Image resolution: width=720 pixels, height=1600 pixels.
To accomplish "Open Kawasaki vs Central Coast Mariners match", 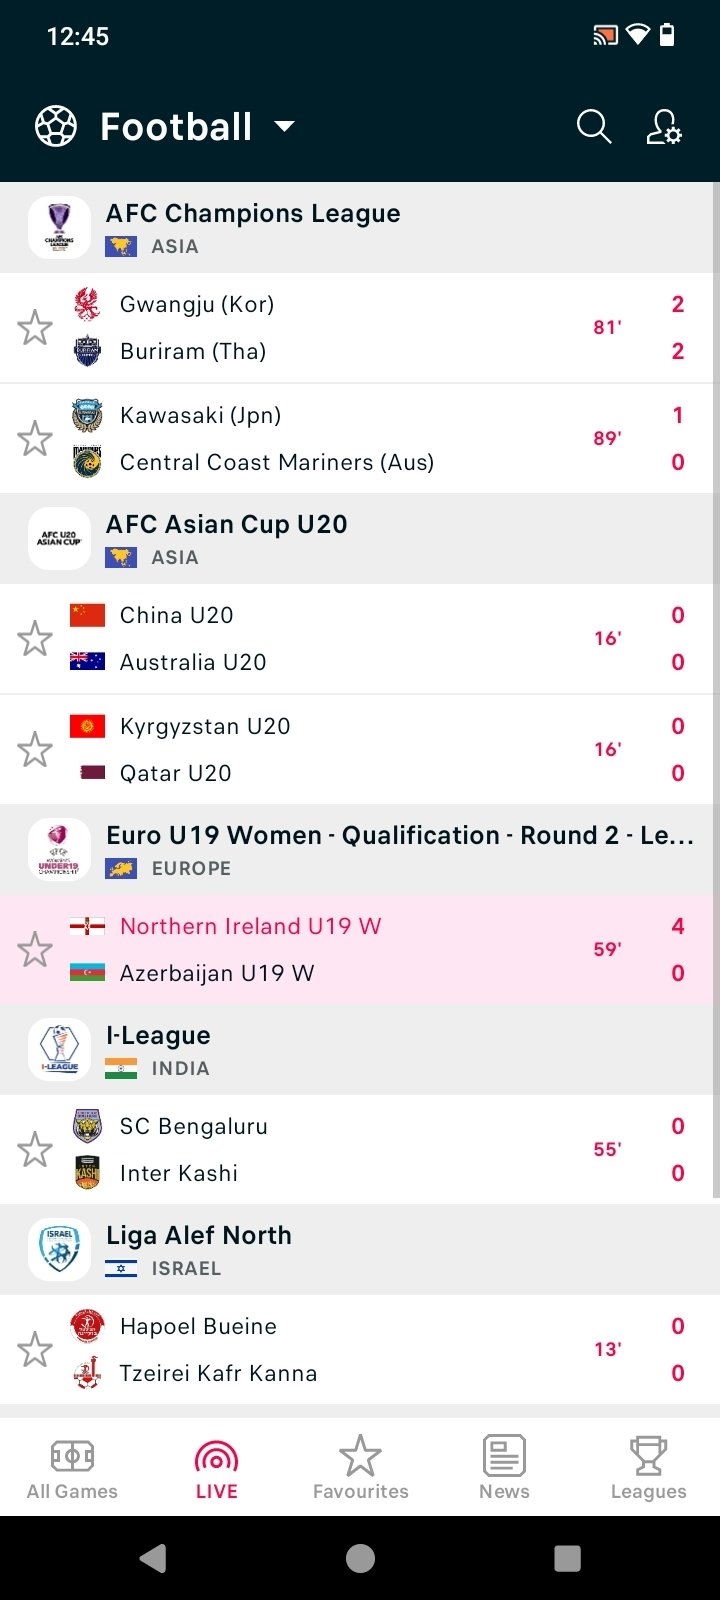I will coord(360,439).
